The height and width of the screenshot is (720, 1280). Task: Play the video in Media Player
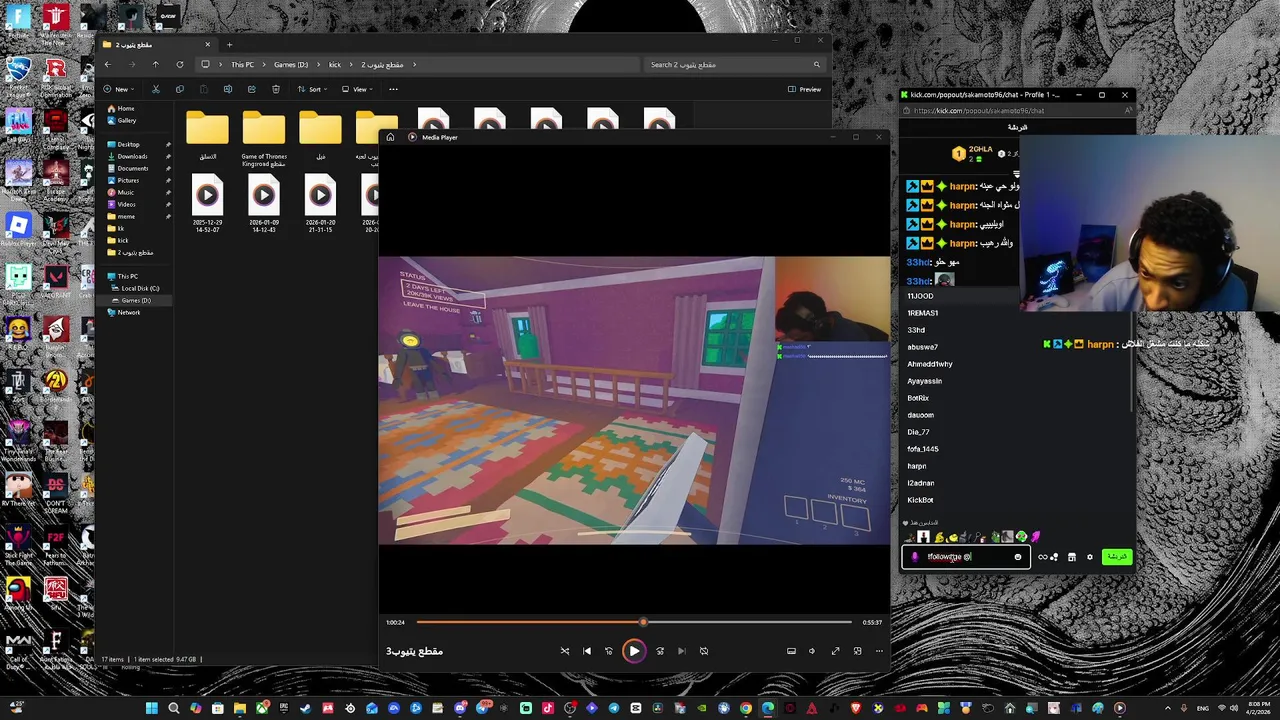634,651
